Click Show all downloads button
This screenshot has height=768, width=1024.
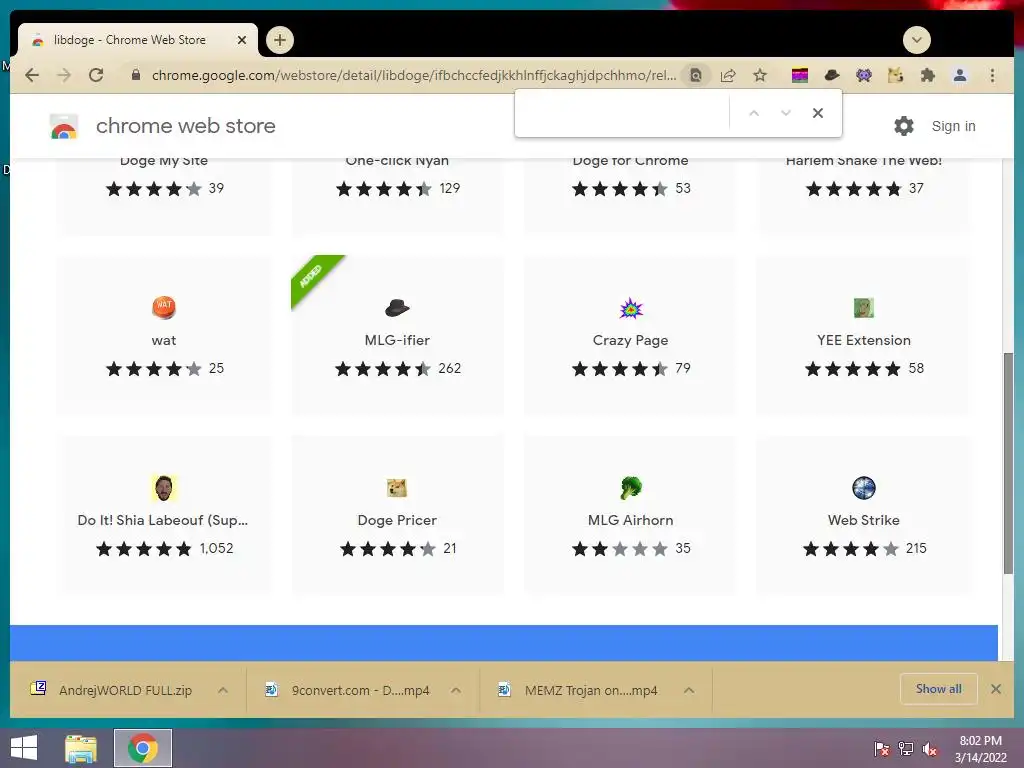pos(938,689)
